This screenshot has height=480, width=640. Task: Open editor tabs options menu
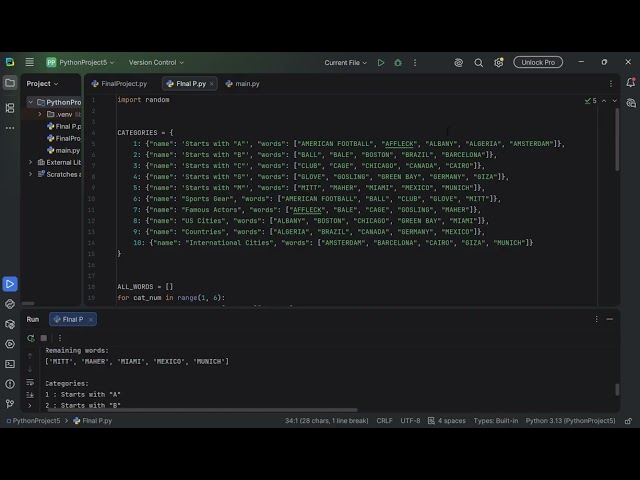pyautogui.click(x=611, y=84)
